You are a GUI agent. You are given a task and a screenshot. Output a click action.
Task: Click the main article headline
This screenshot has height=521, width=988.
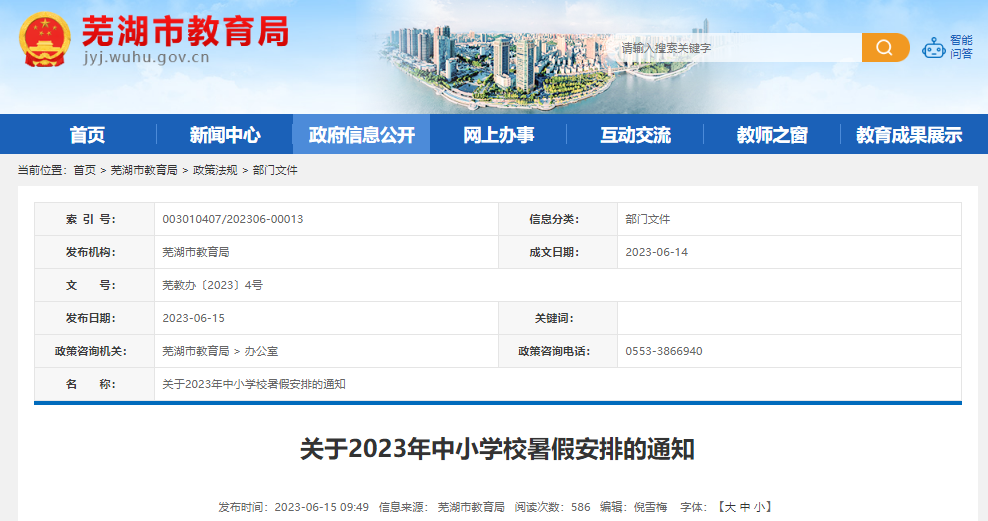tap(497, 449)
